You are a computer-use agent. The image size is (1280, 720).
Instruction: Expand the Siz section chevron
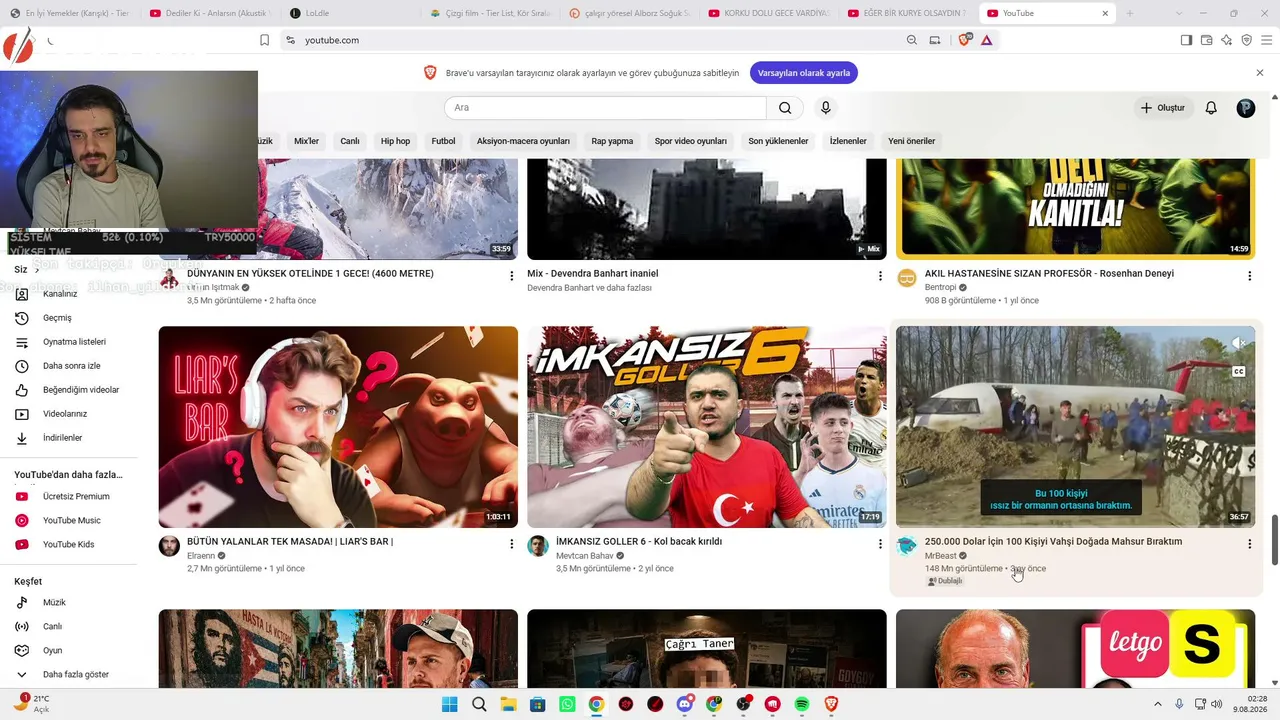pos(36,270)
